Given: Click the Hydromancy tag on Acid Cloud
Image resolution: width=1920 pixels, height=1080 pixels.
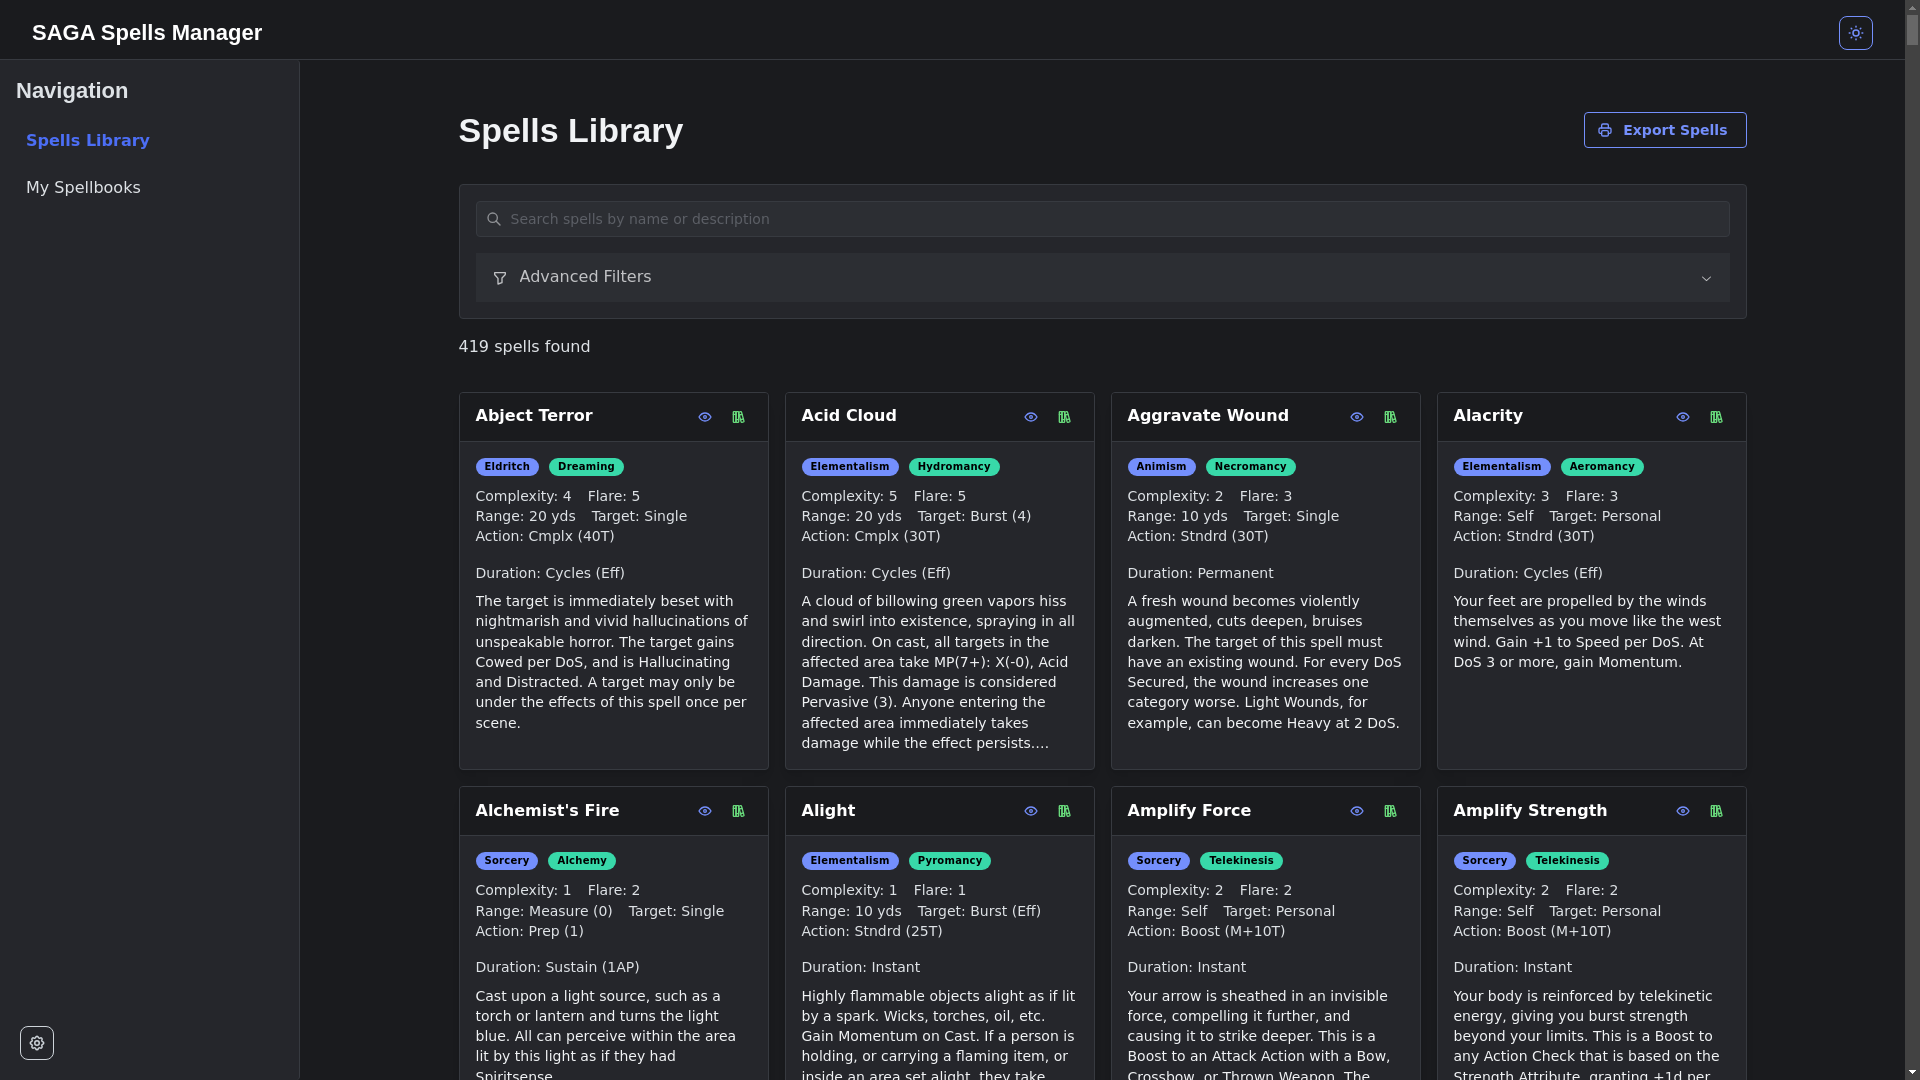Looking at the screenshot, I should [954, 467].
